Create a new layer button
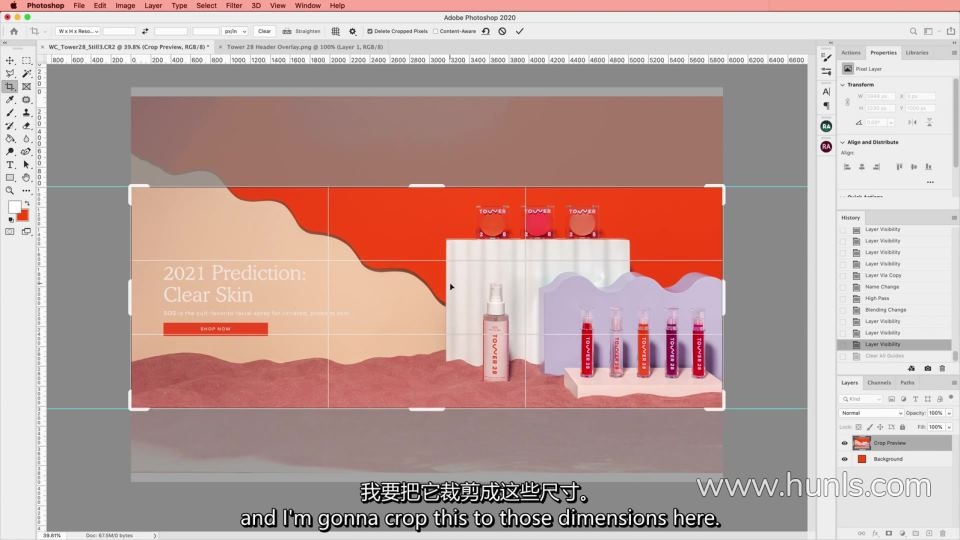 pos(929,533)
